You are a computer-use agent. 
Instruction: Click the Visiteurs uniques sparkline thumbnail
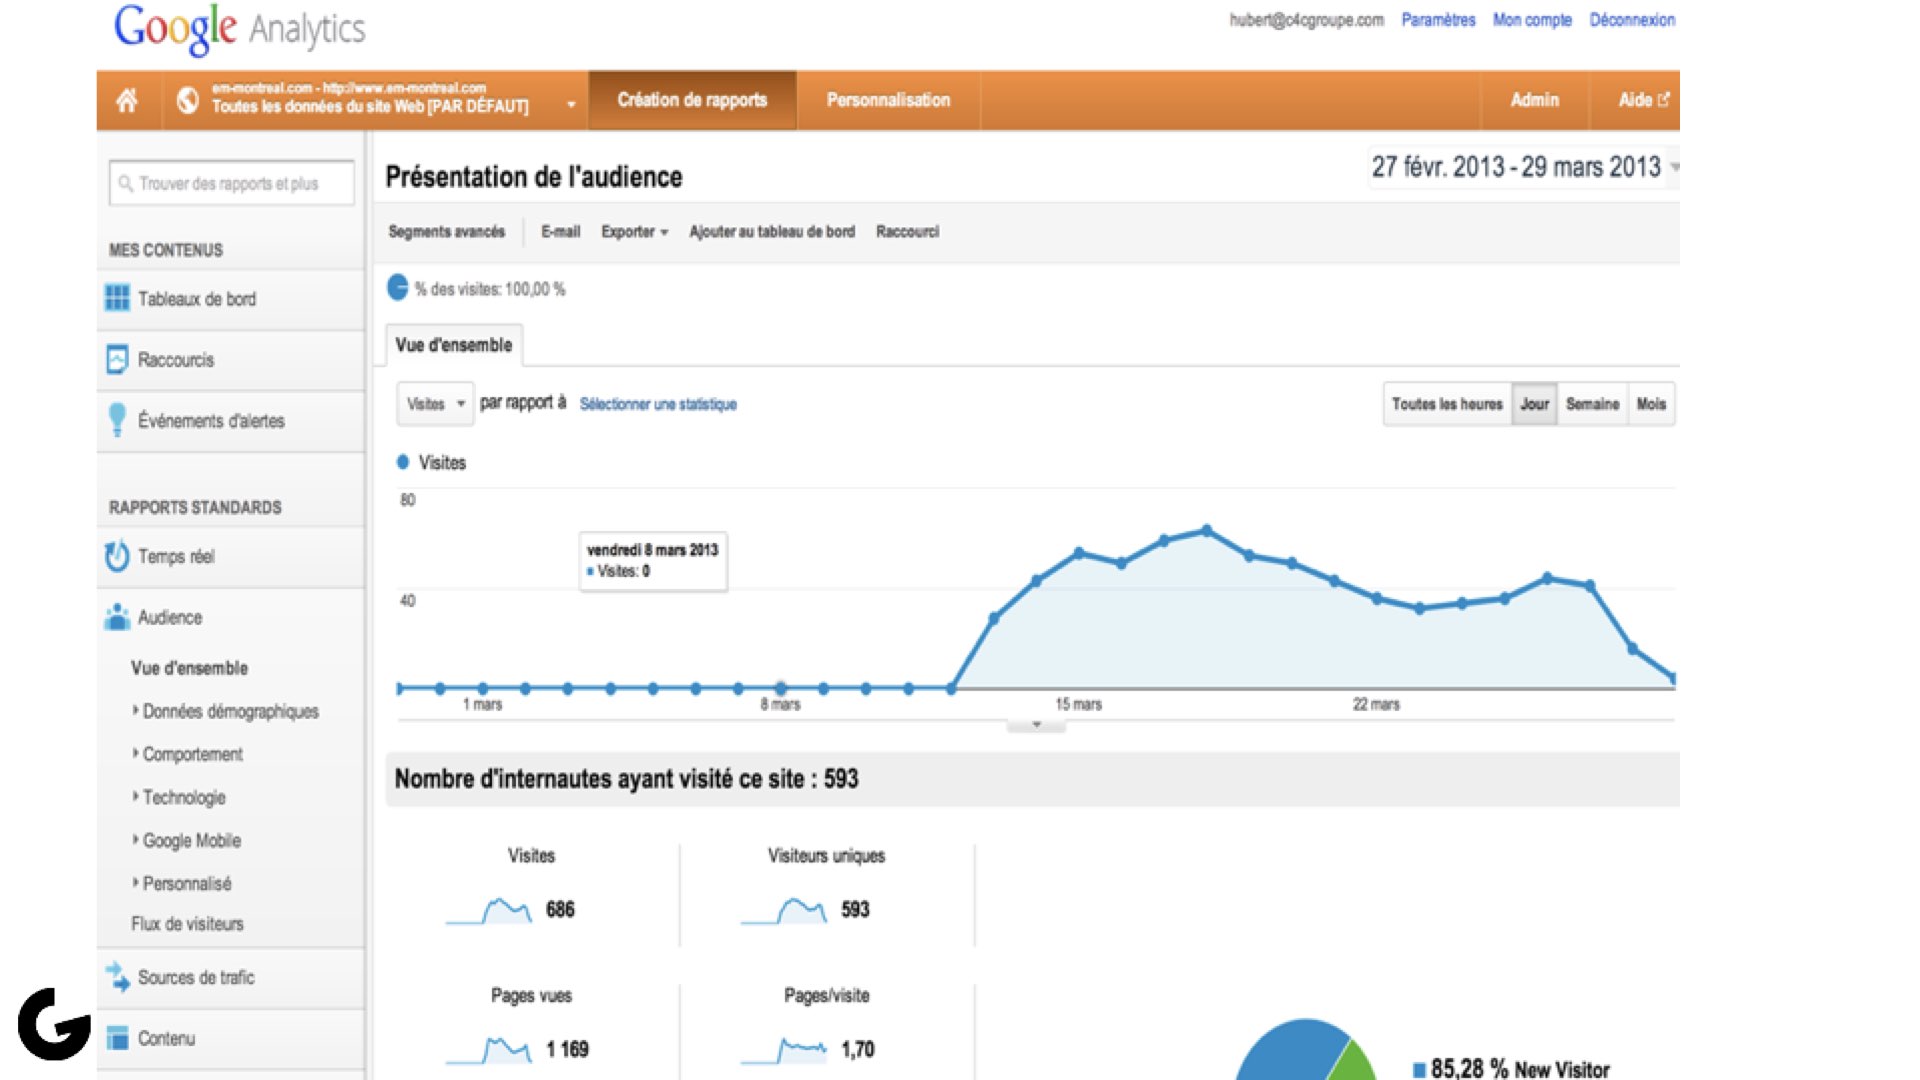pyautogui.click(x=784, y=910)
